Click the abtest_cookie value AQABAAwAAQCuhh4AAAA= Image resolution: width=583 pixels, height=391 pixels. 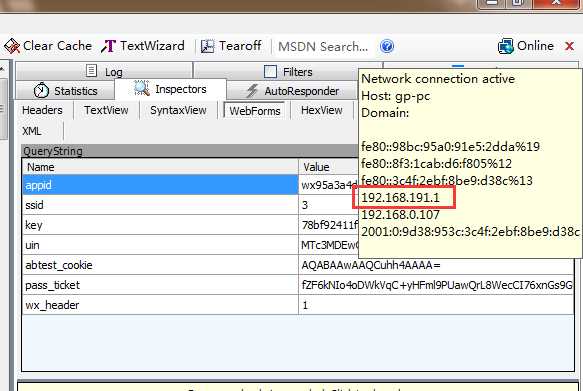pos(371,265)
